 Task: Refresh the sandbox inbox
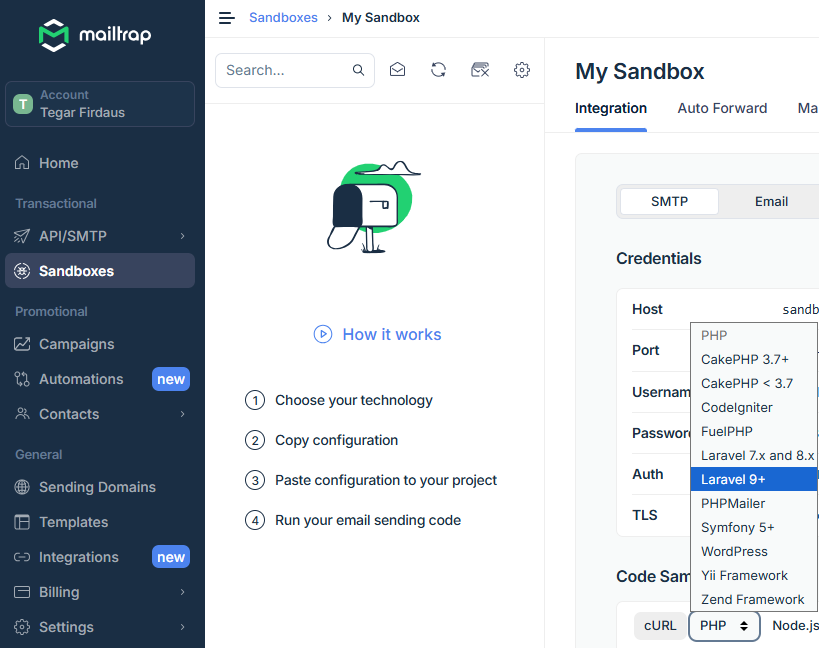tap(438, 70)
